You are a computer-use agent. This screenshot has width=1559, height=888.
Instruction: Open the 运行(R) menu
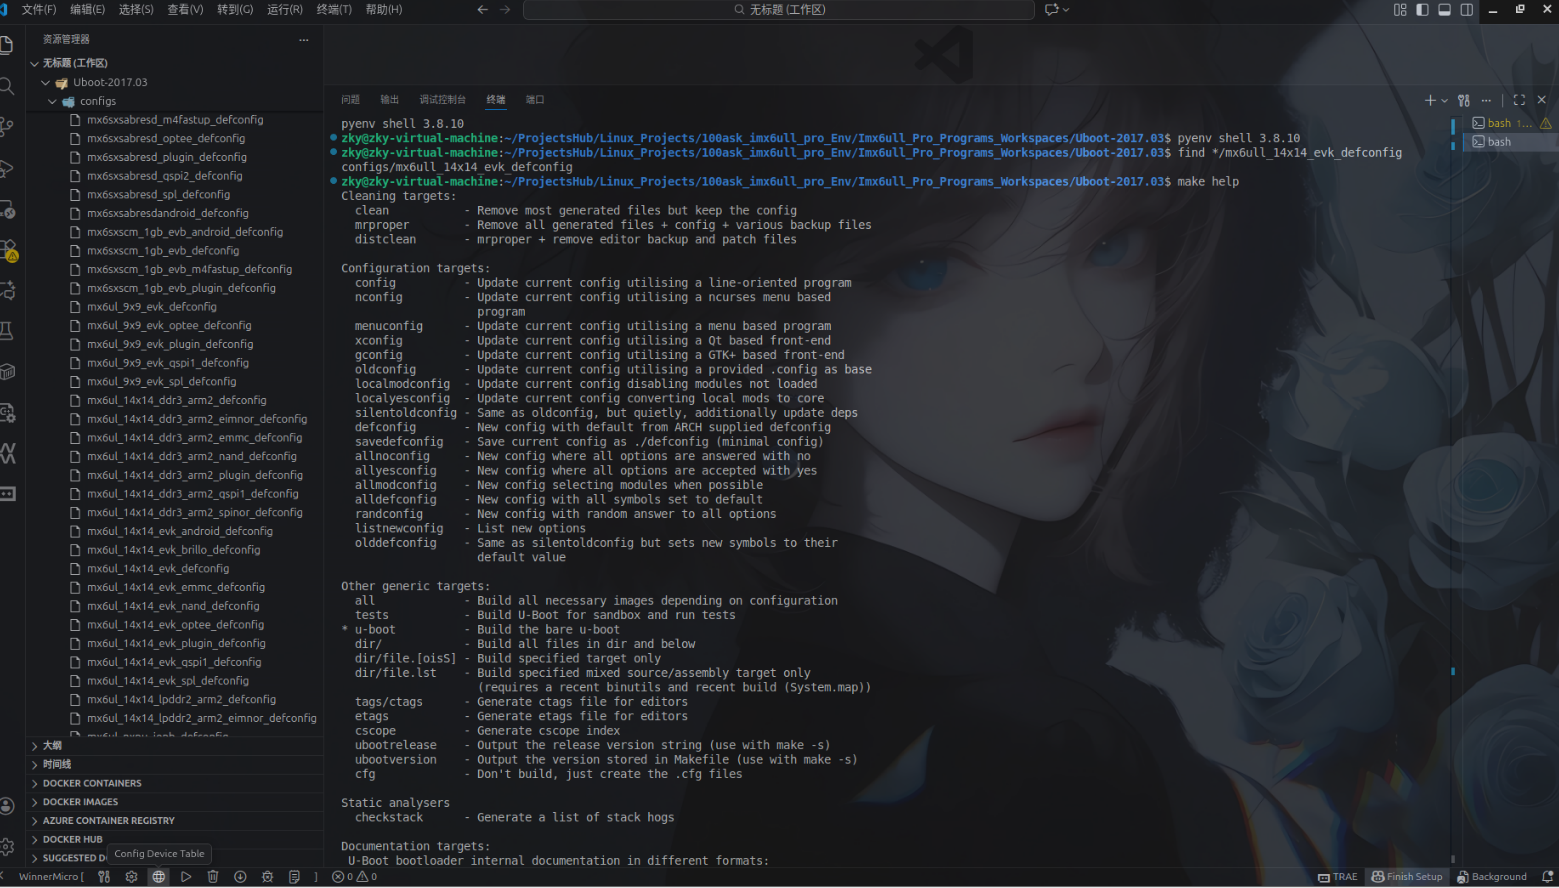pyautogui.click(x=283, y=9)
